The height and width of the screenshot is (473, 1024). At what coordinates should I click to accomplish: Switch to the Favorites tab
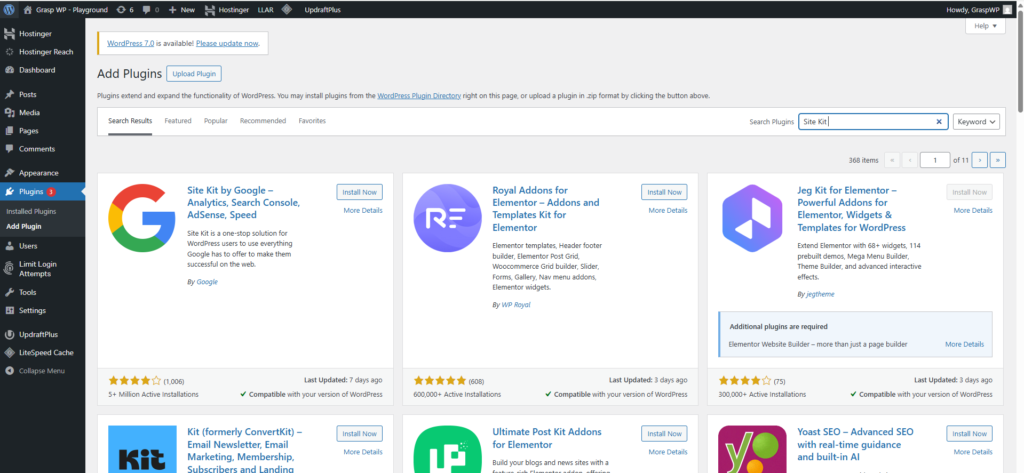(312, 121)
